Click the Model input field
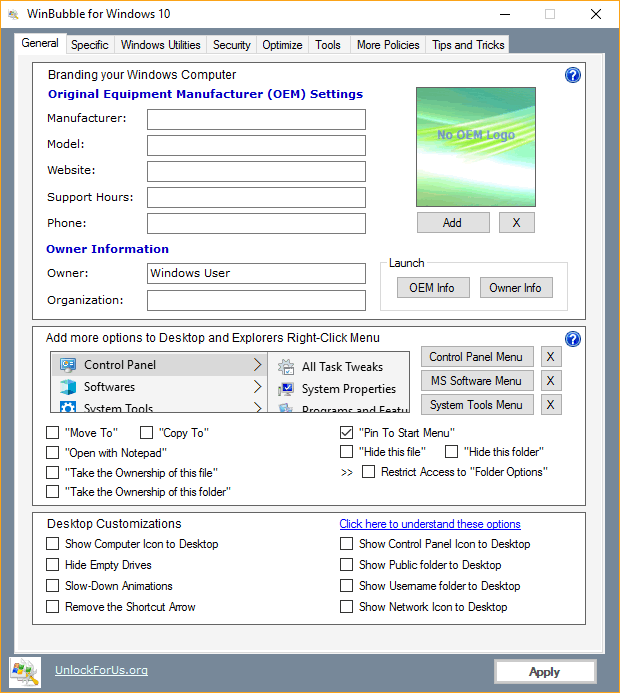 (256, 145)
